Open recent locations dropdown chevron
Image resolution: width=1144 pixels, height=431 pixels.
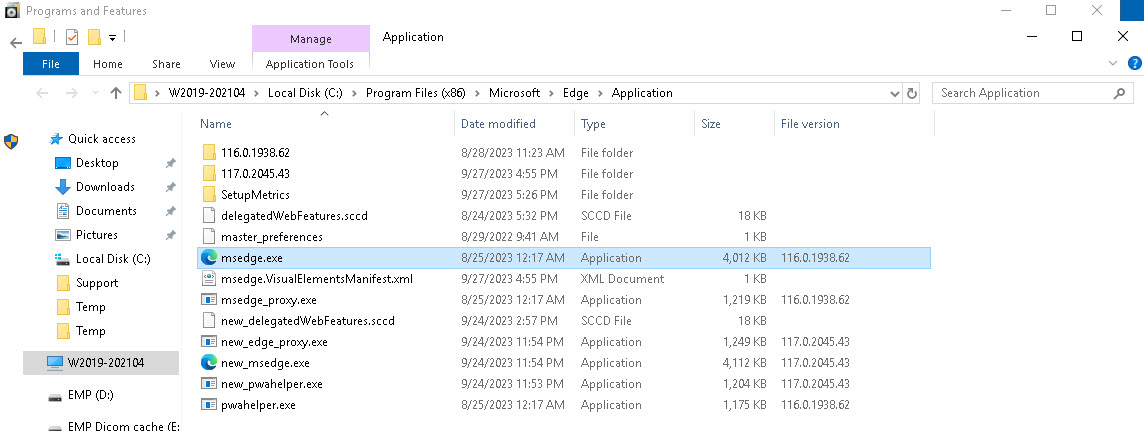pyautogui.click(x=94, y=93)
